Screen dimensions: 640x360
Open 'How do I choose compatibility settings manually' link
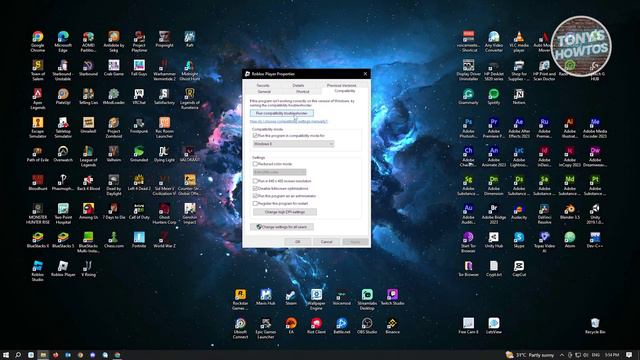289,121
